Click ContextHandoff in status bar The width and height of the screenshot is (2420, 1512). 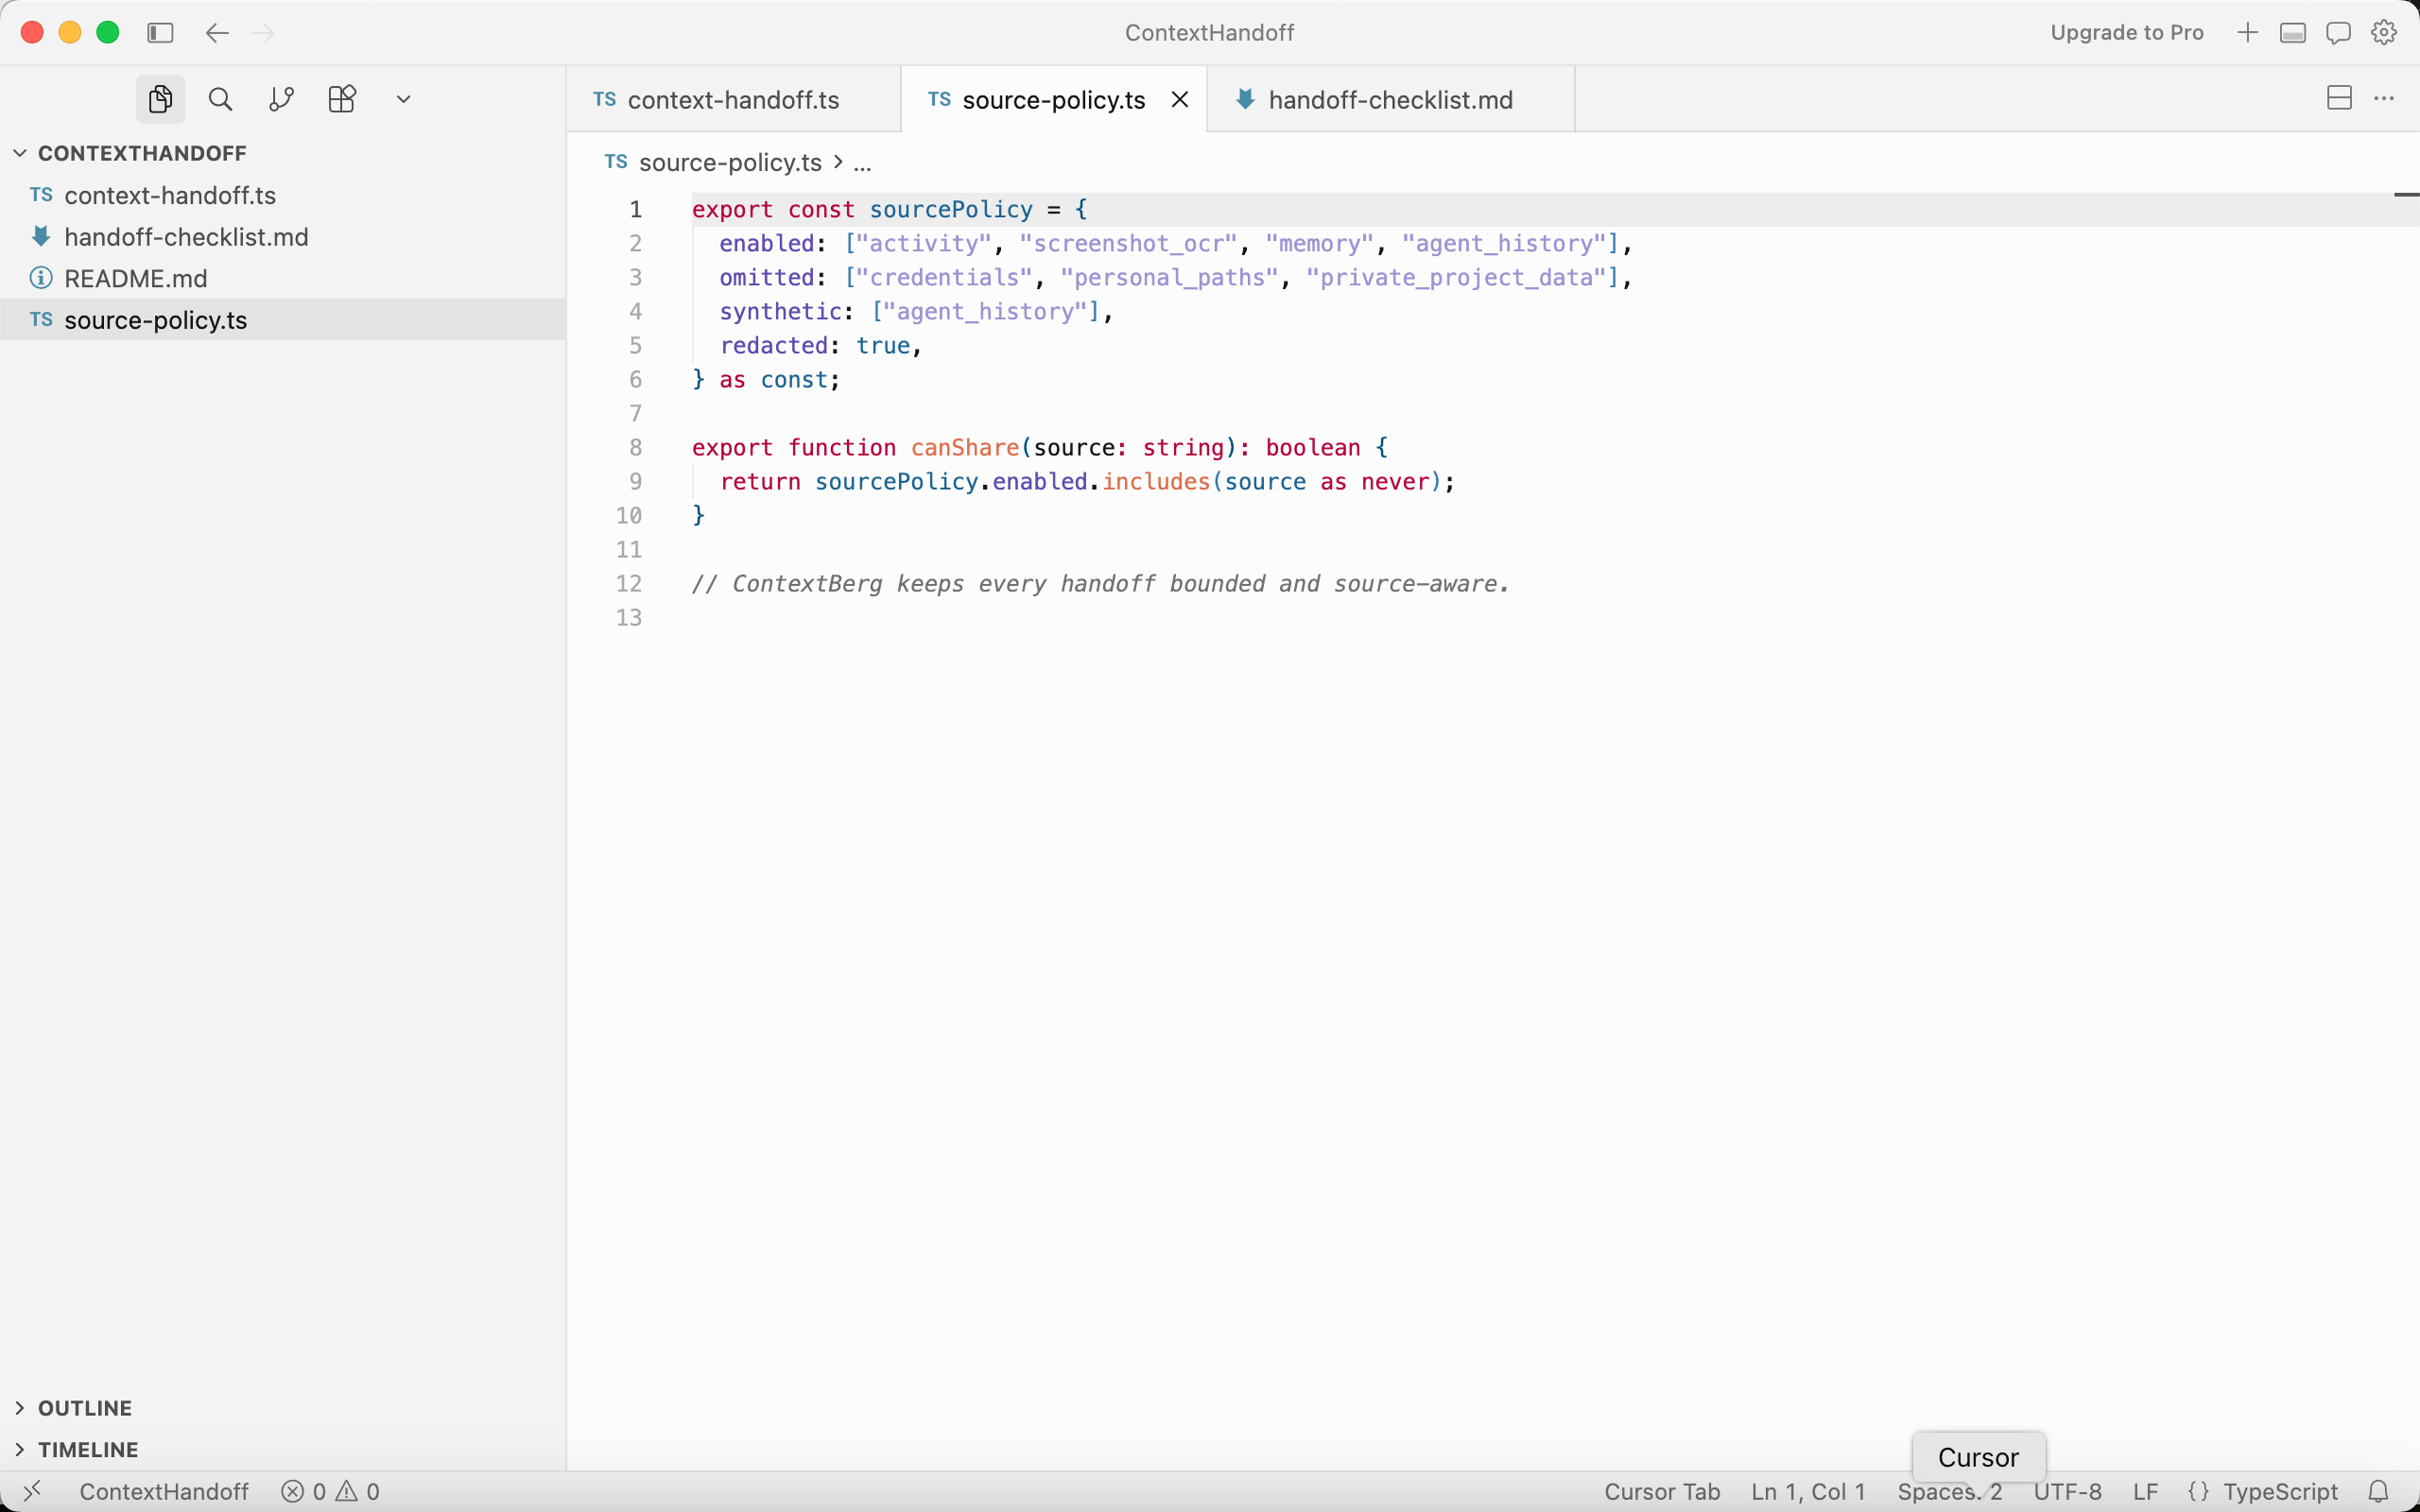pyautogui.click(x=164, y=1492)
